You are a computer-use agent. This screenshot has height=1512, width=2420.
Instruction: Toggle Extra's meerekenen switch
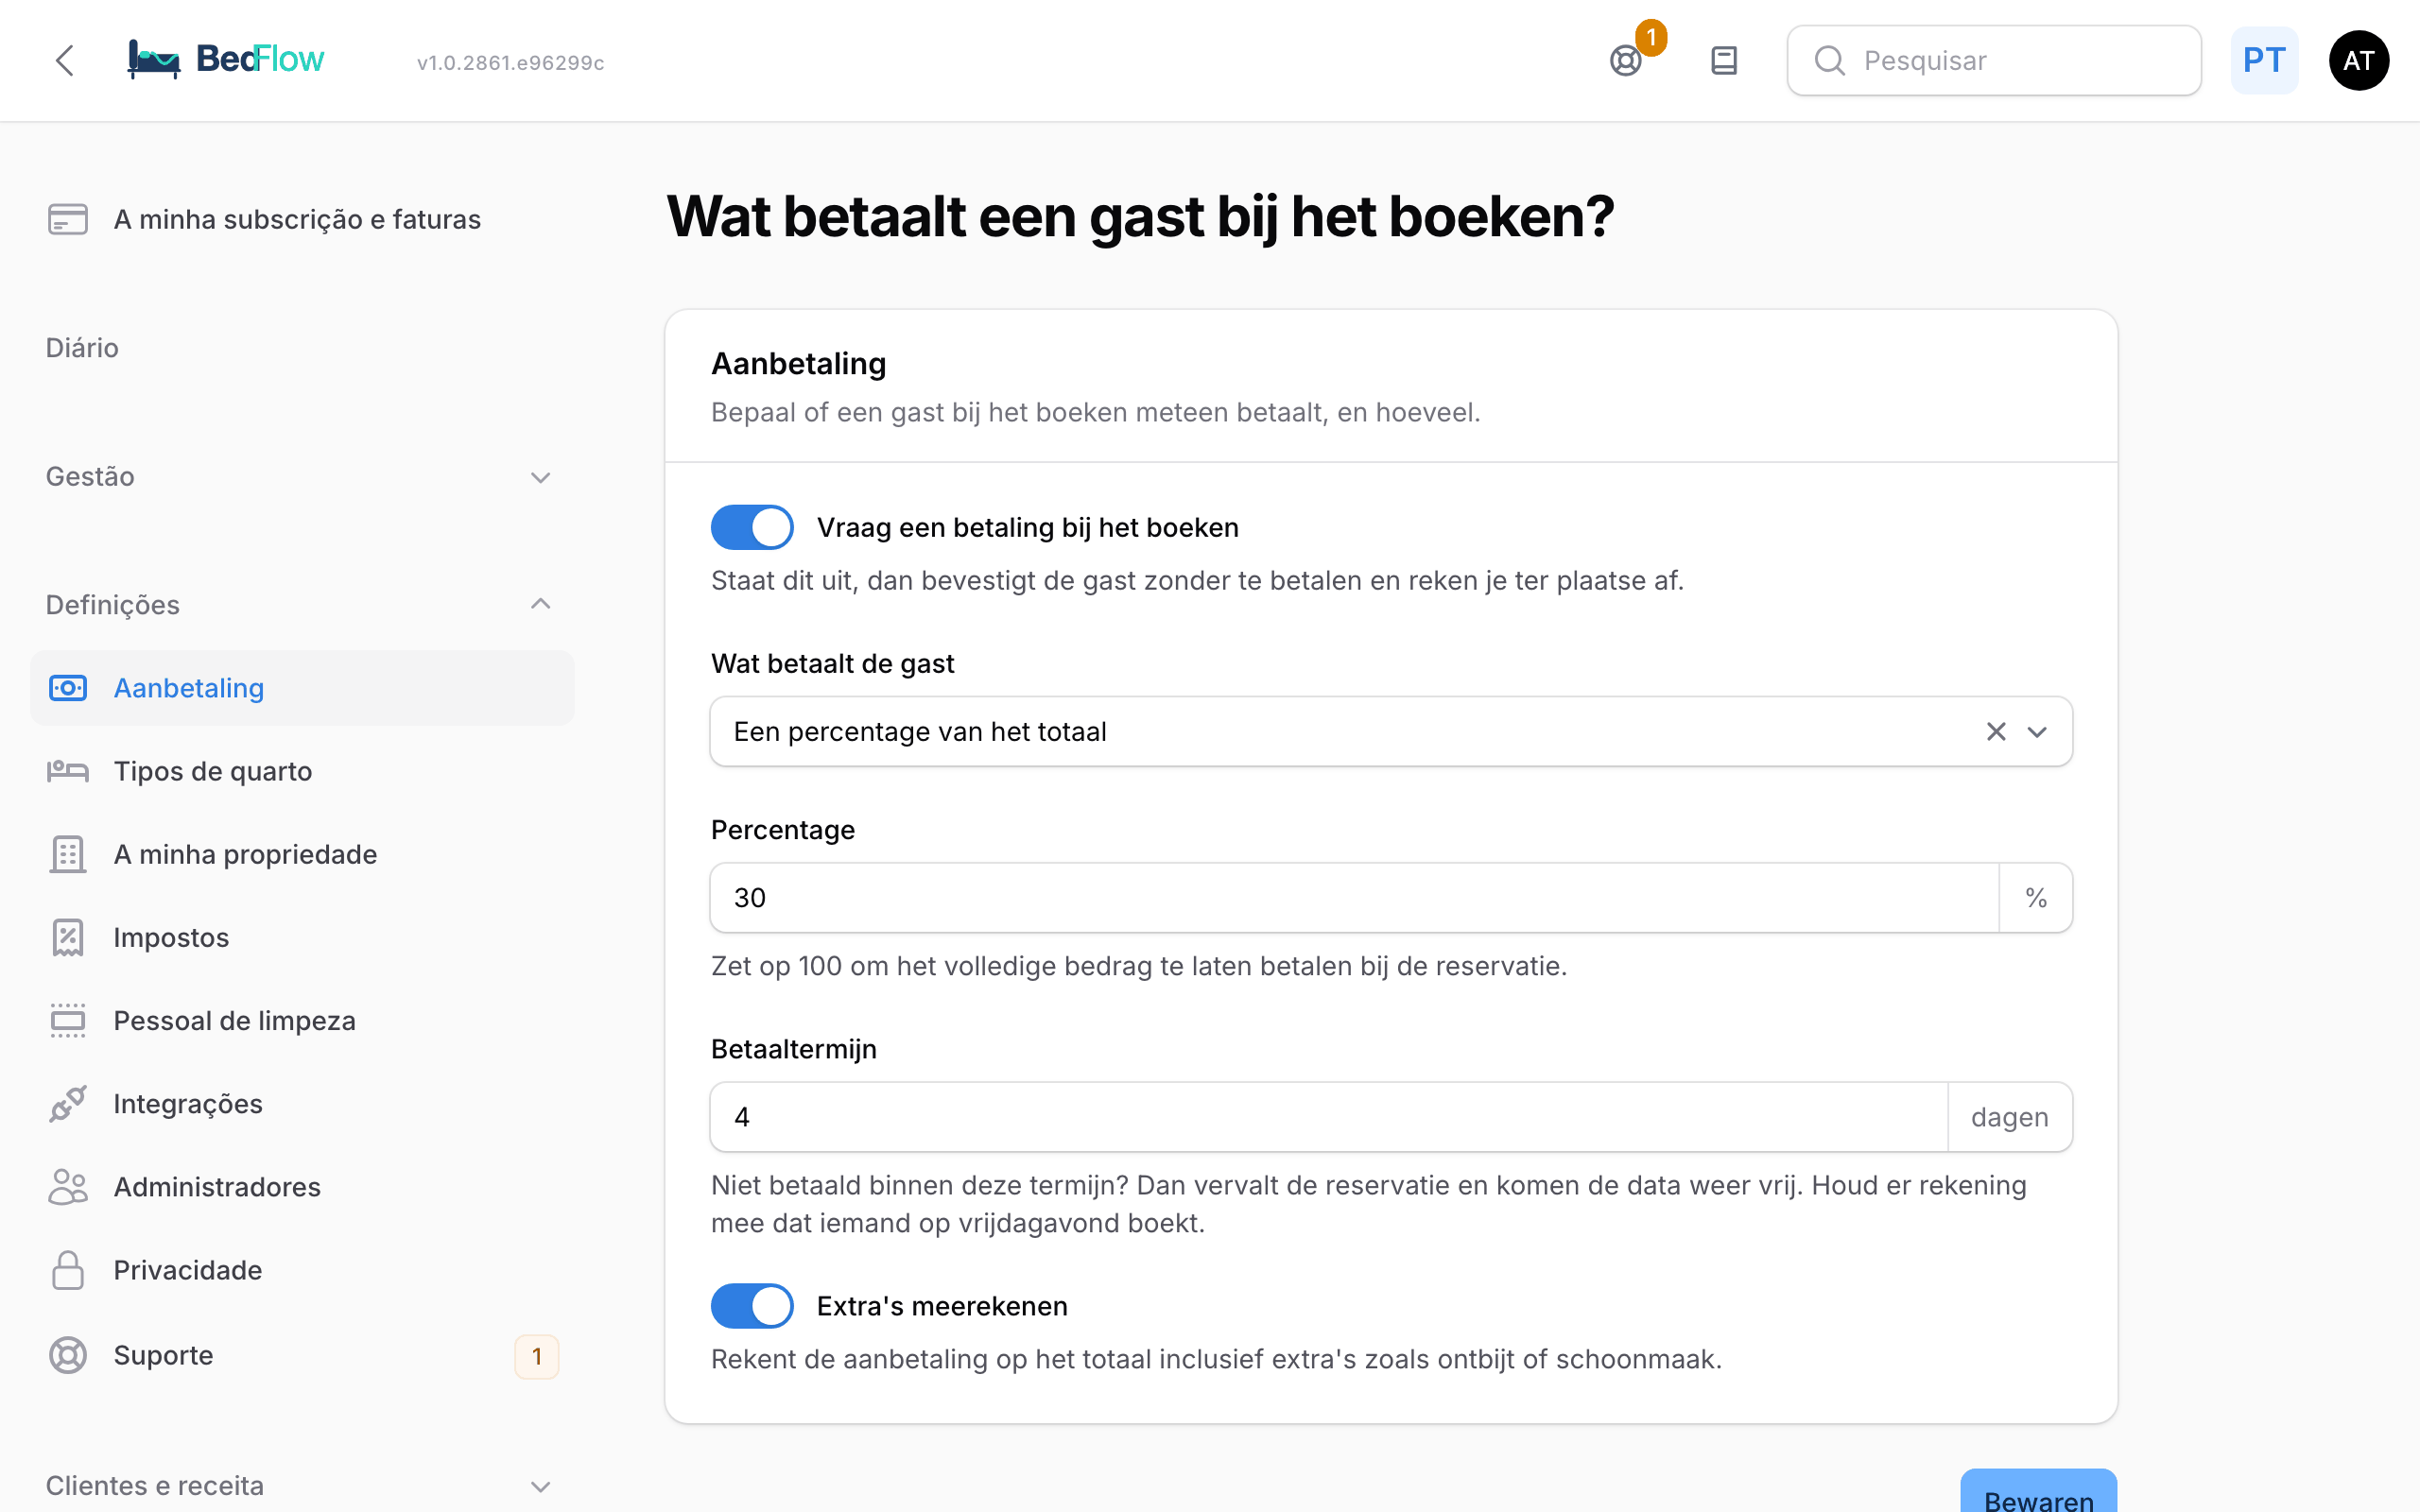[752, 1306]
